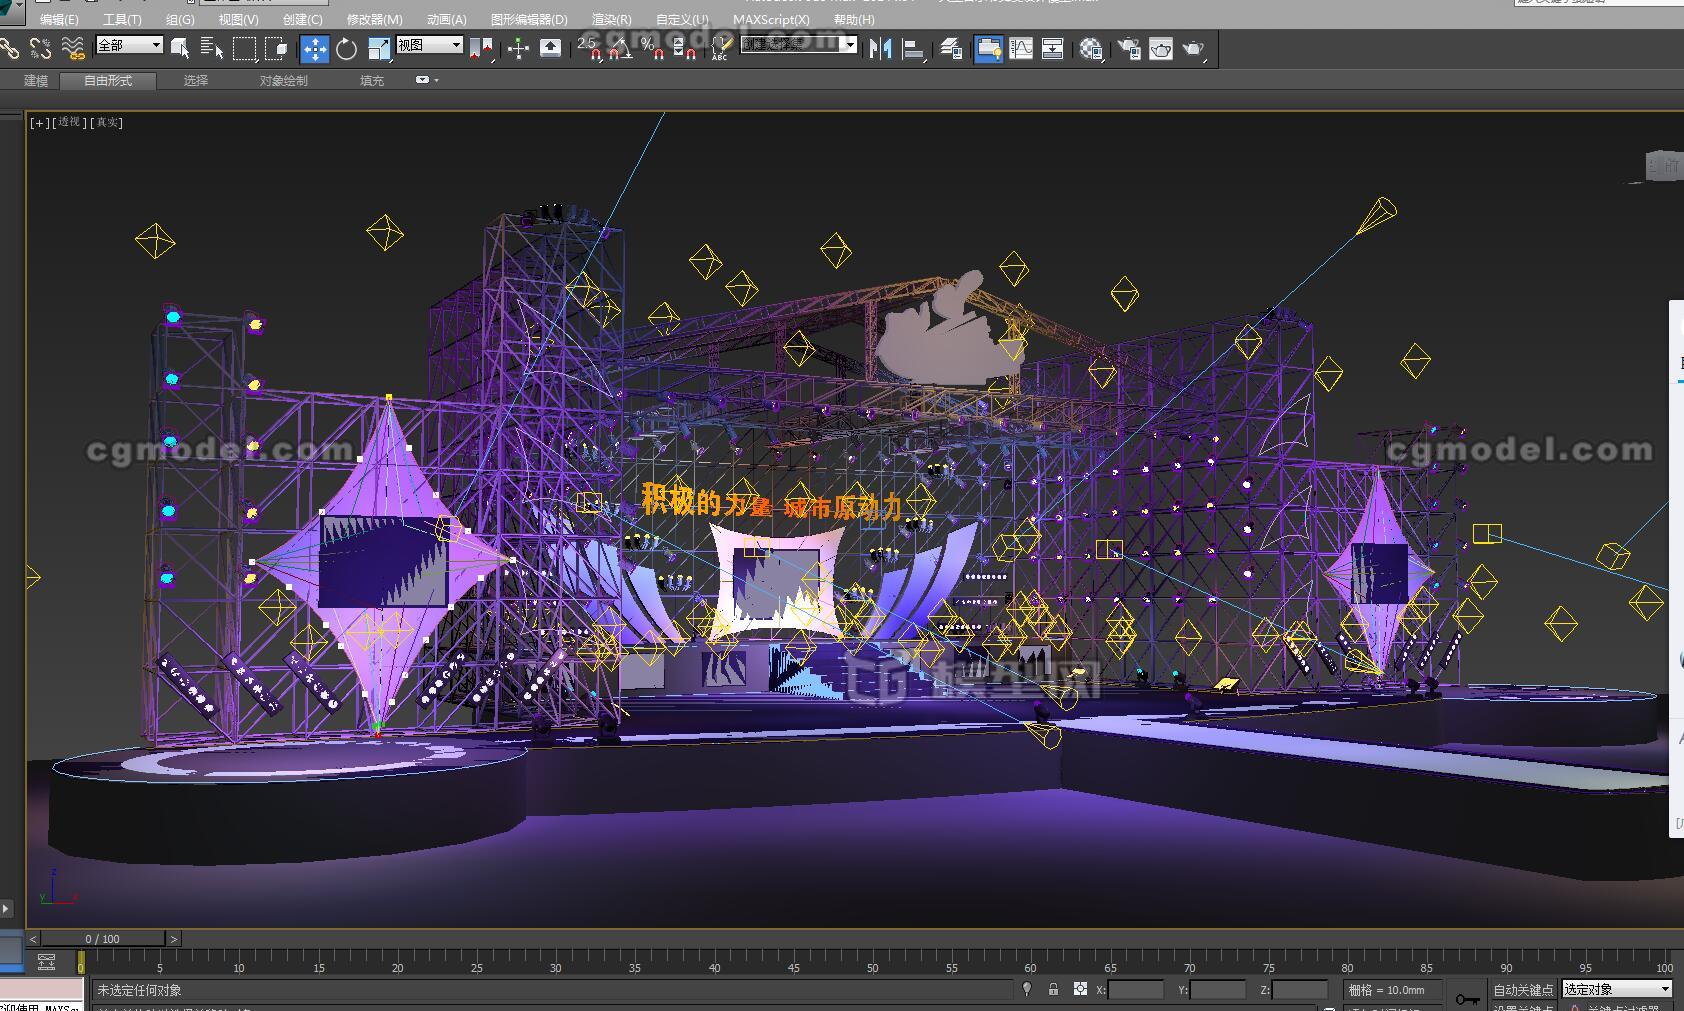Image resolution: width=1684 pixels, height=1011 pixels.
Task: Click the Render Production teapot icon
Action: click(1194, 48)
